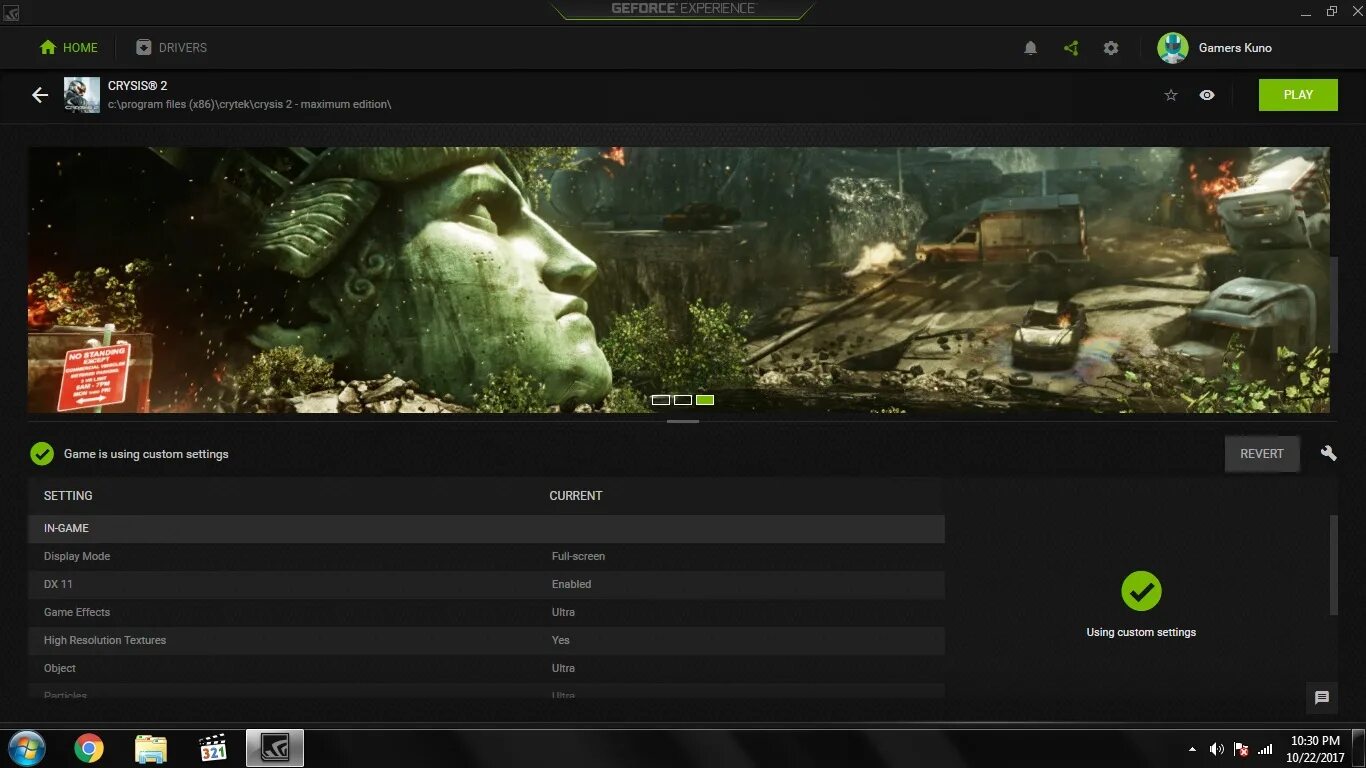1366x768 pixels.
Task: Open the volume speaker tray icon
Action: tap(1217, 749)
